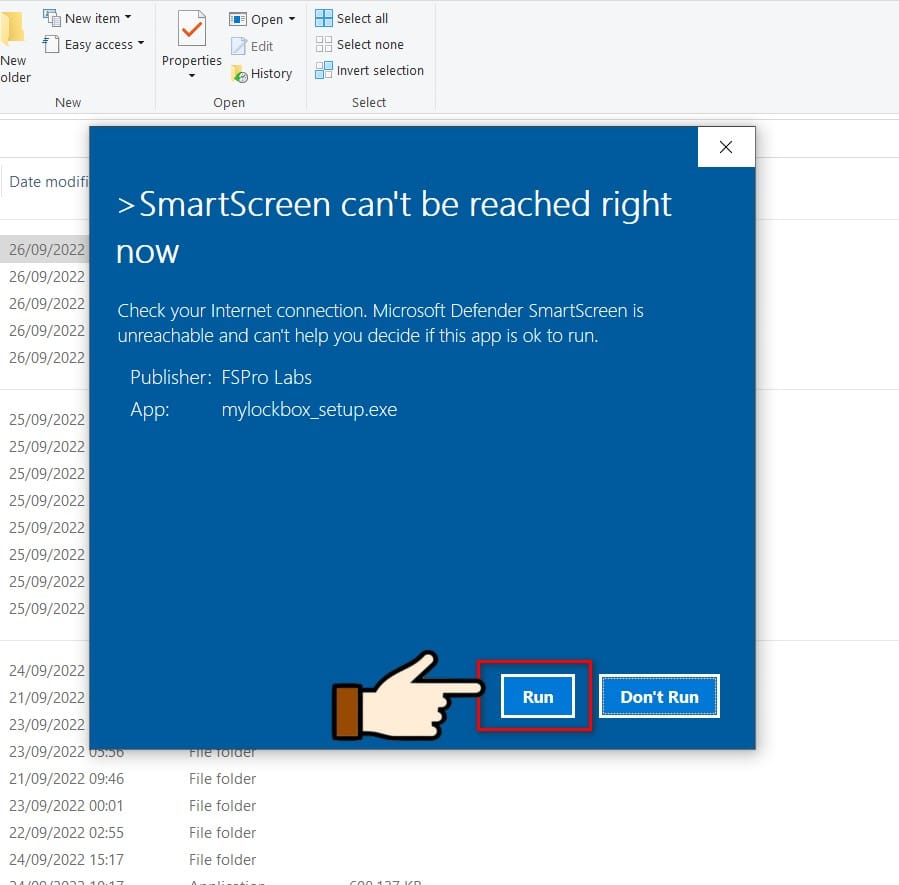The image size is (899, 885).
Task: Select the row dated 22/09/2022 02:55
Action: click(132, 832)
